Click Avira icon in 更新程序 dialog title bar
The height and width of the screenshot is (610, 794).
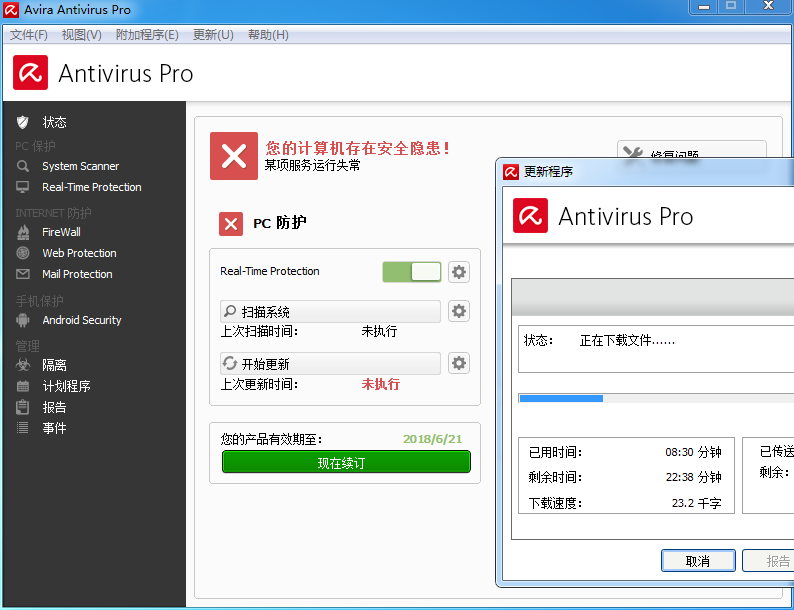click(x=510, y=172)
